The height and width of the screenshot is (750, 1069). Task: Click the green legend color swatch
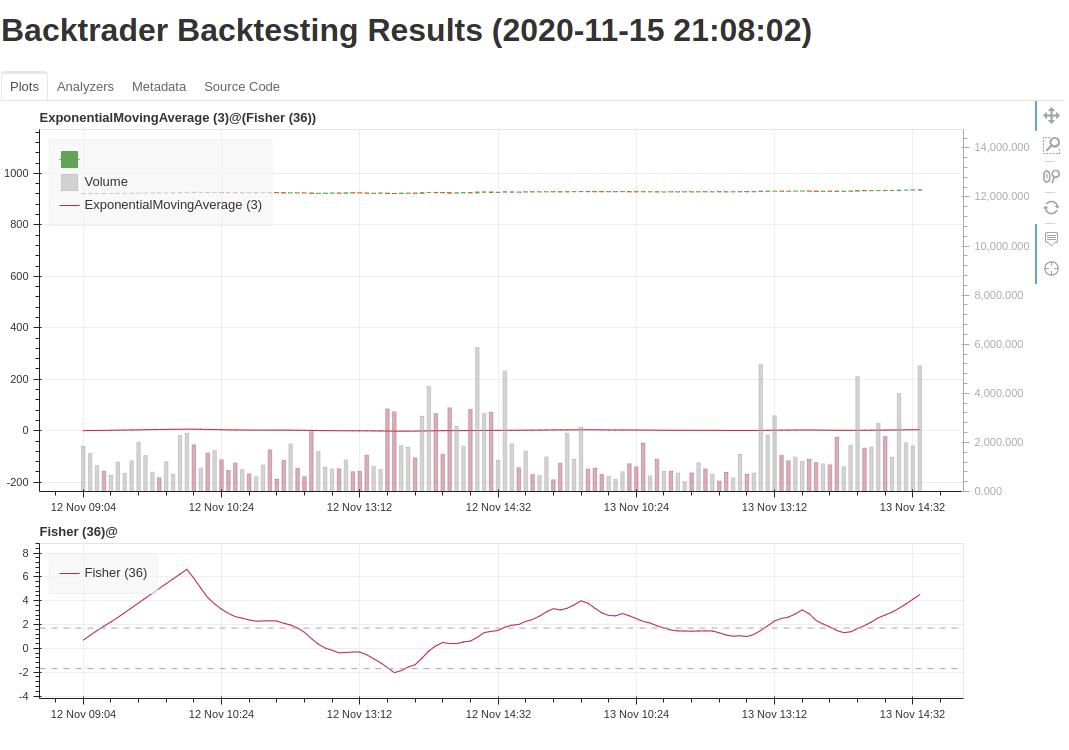click(x=68, y=158)
